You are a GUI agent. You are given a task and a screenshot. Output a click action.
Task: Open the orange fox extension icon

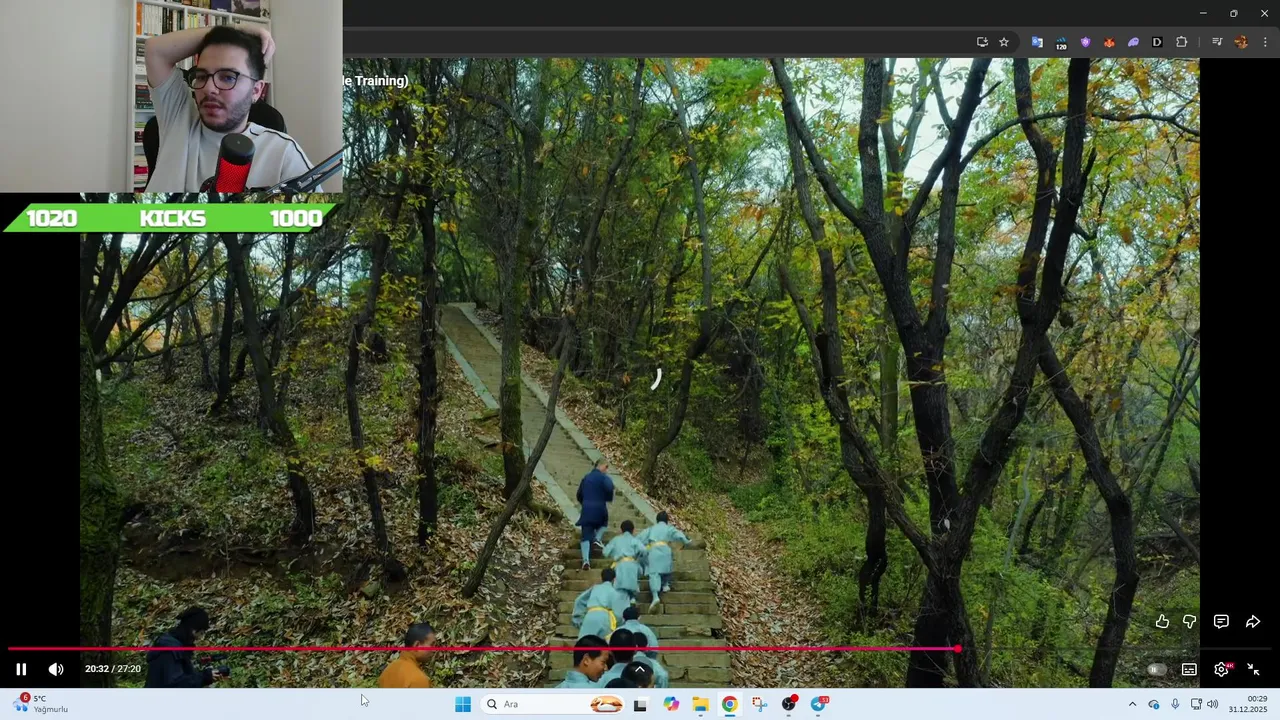pos(1109,42)
